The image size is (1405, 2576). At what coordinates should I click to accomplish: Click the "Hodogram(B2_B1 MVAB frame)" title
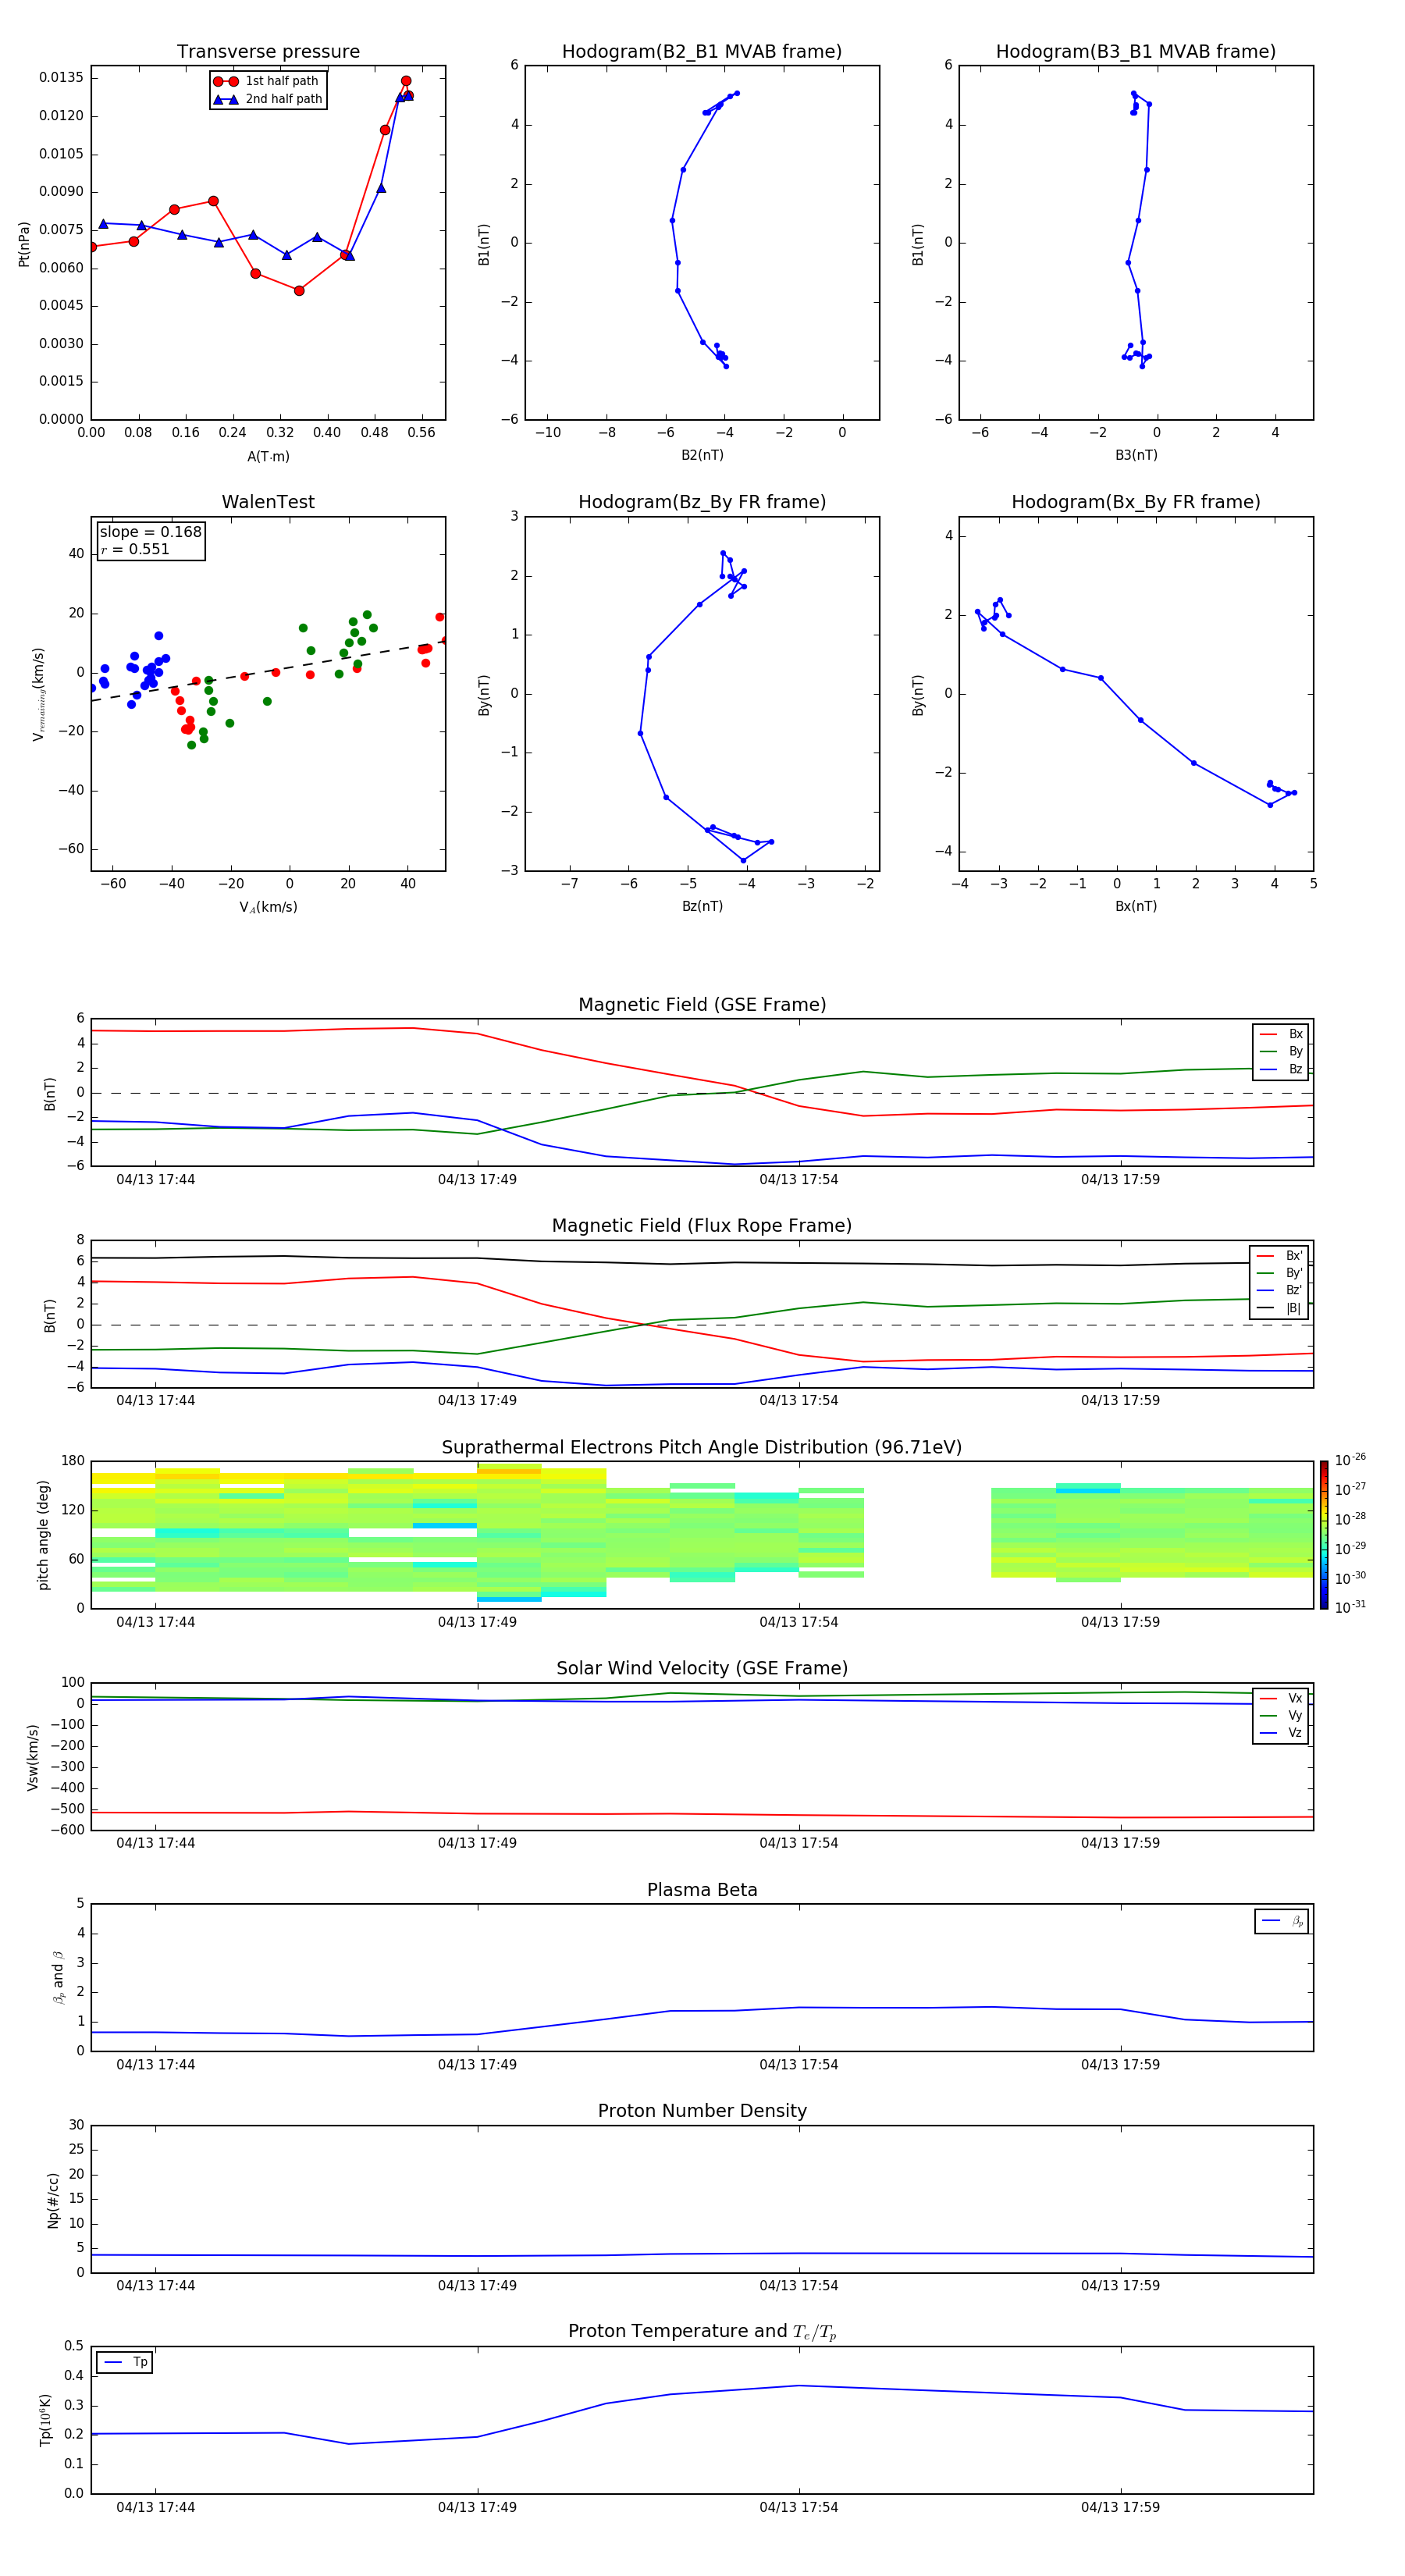click(x=702, y=51)
